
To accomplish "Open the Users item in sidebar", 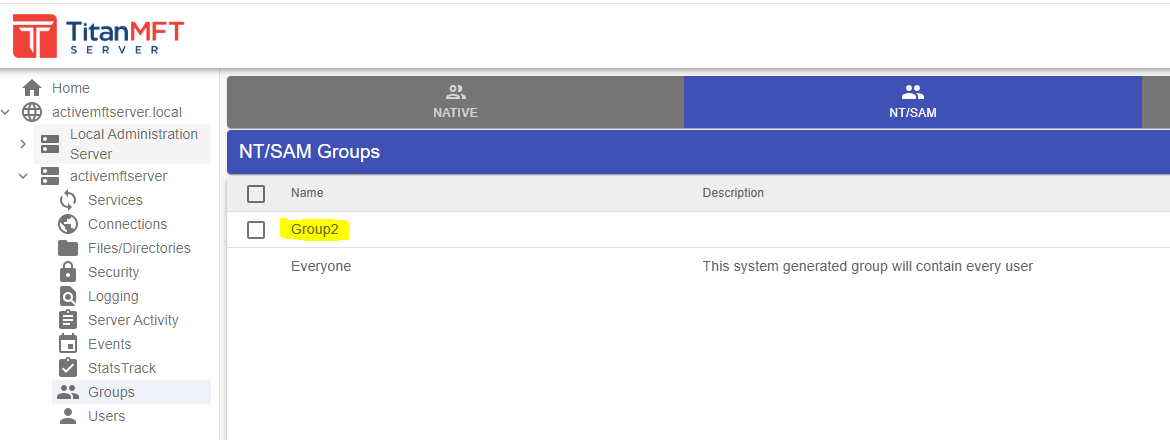I will 106,416.
